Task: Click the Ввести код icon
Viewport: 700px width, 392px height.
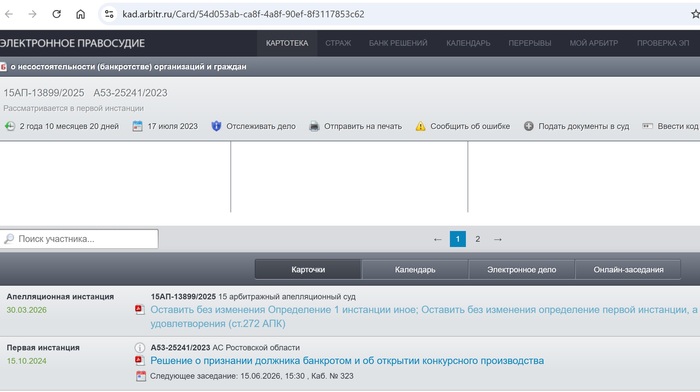Action: click(647, 126)
